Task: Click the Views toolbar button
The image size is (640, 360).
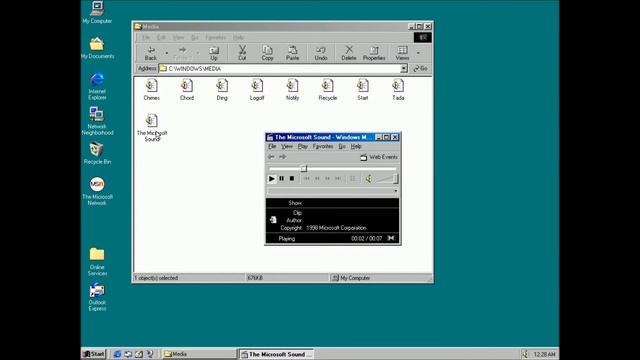Action: point(402,53)
